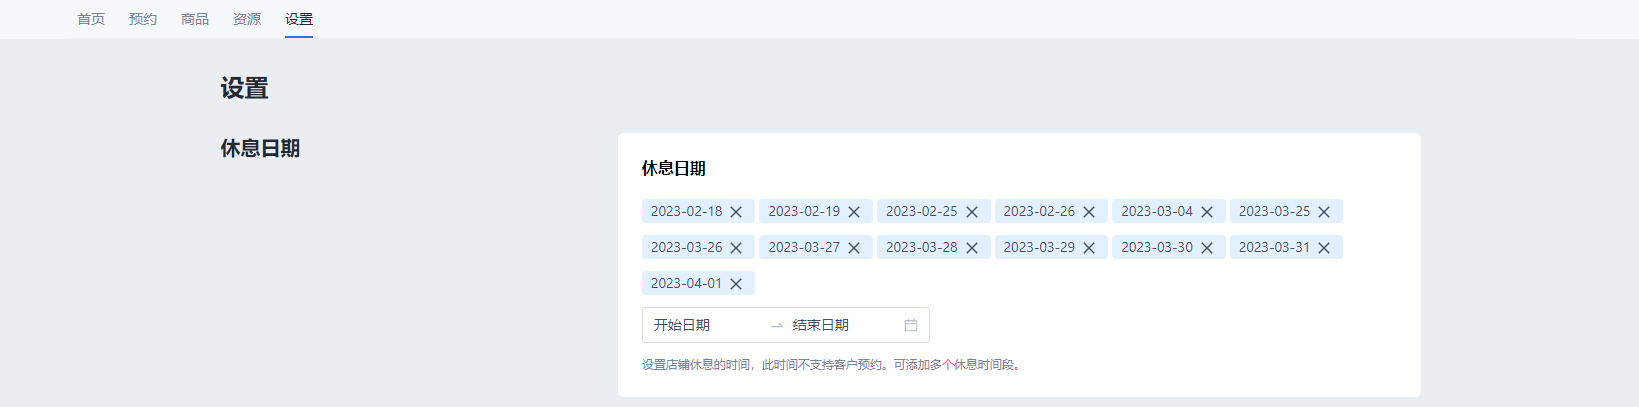Open the 资源 navigation tab
Screen dimensions: 1639x407
tap(247, 19)
